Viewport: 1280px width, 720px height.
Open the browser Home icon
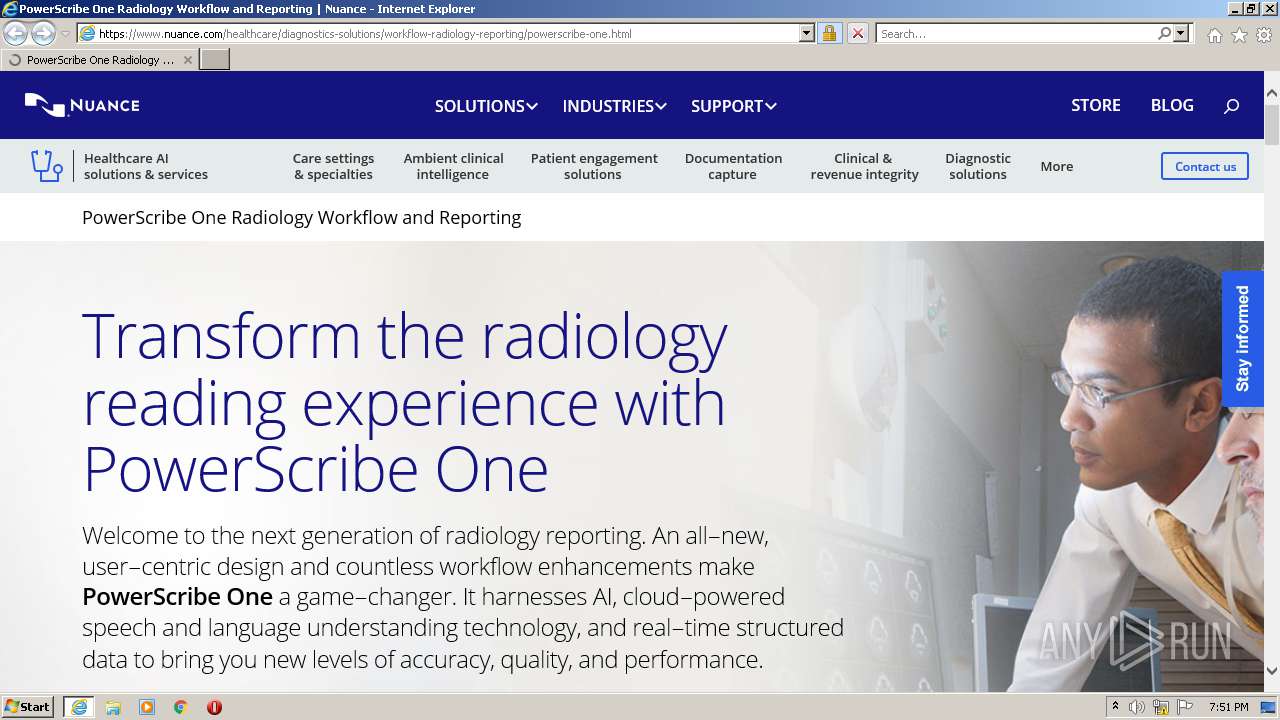coord(1214,34)
